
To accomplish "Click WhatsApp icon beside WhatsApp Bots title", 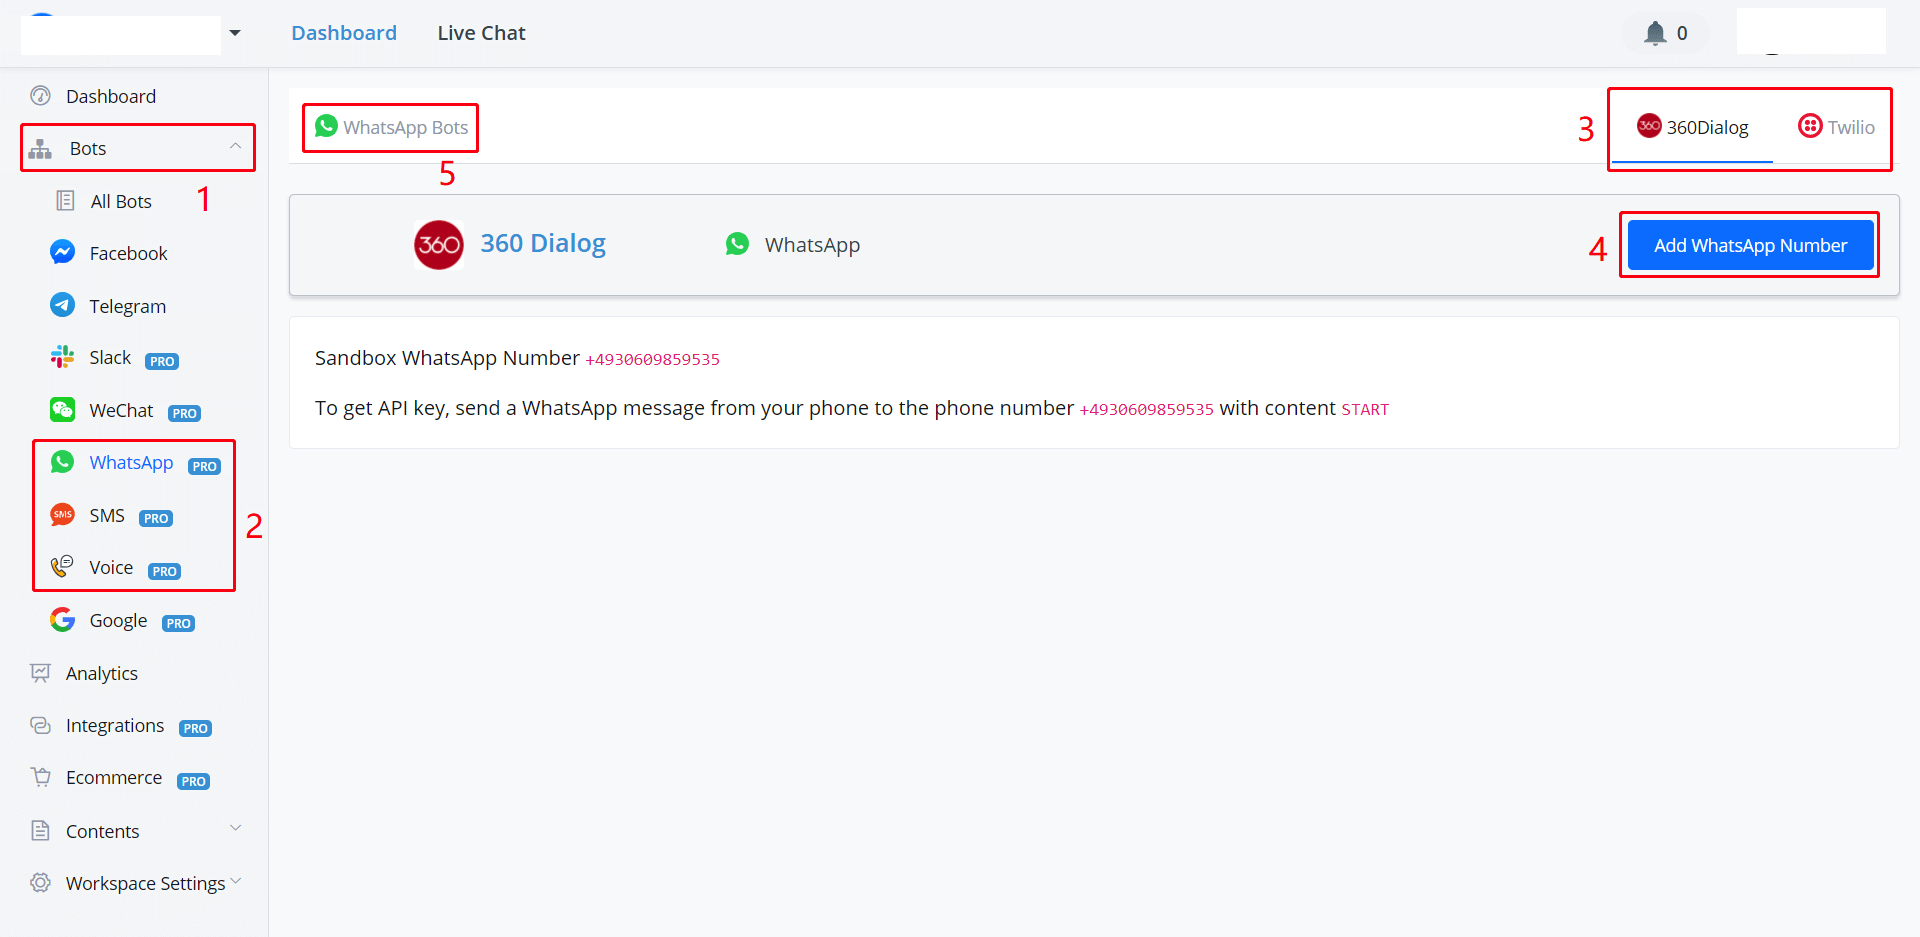I will 326,126.
